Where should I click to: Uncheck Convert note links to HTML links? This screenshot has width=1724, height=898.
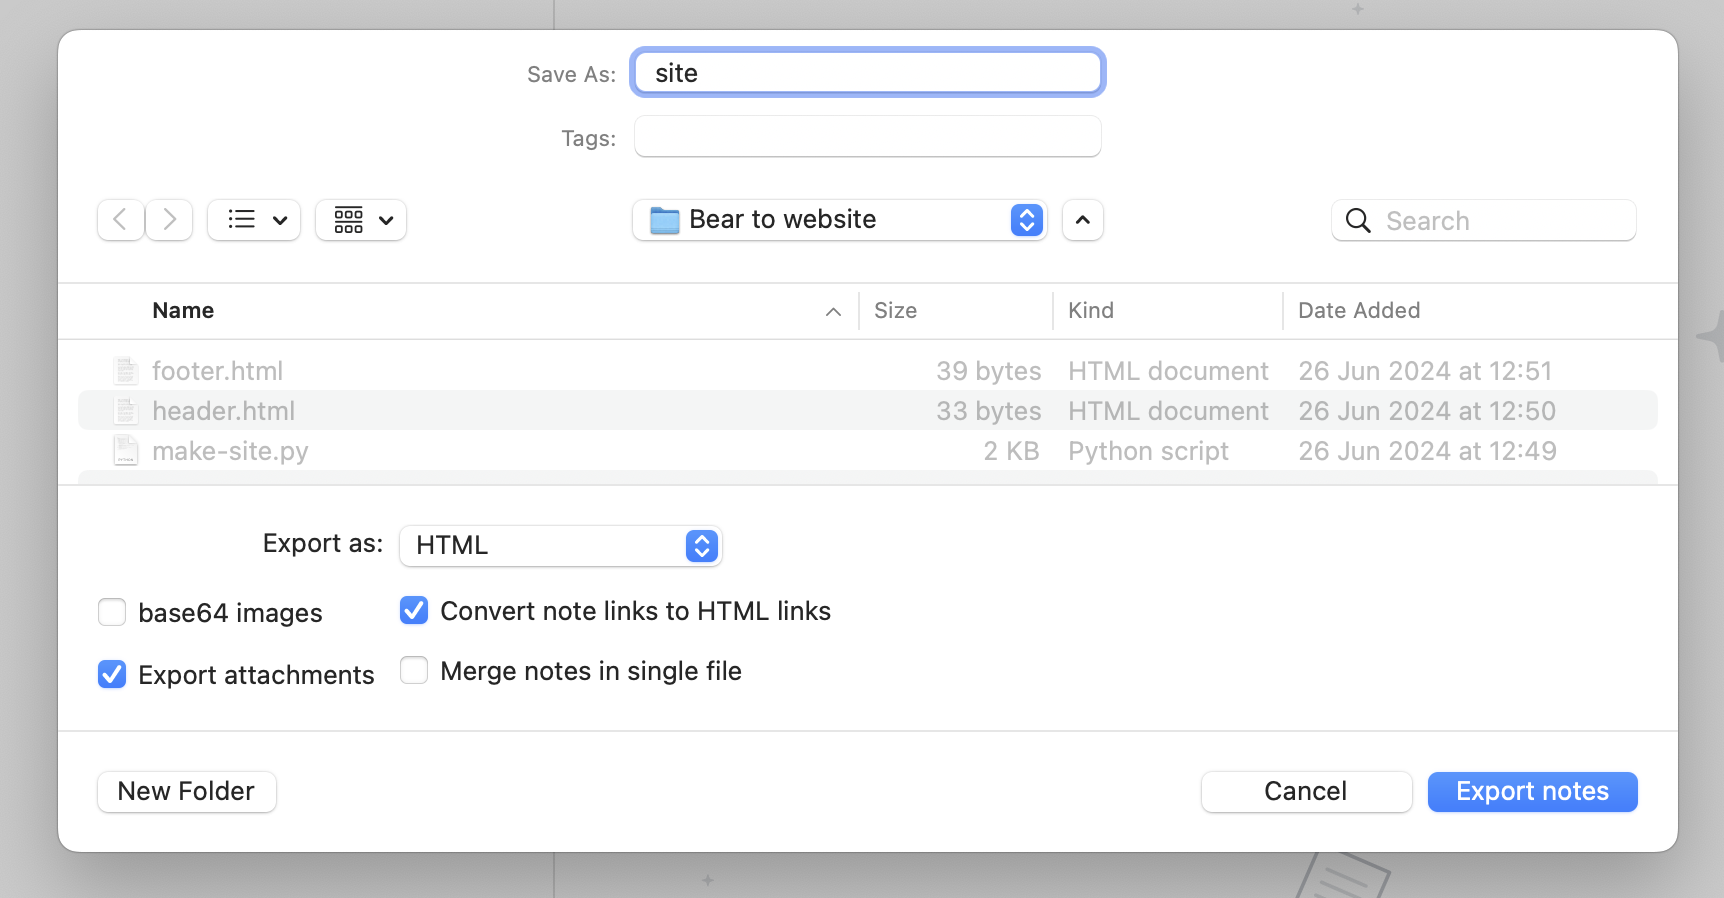click(x=414, y=610)
